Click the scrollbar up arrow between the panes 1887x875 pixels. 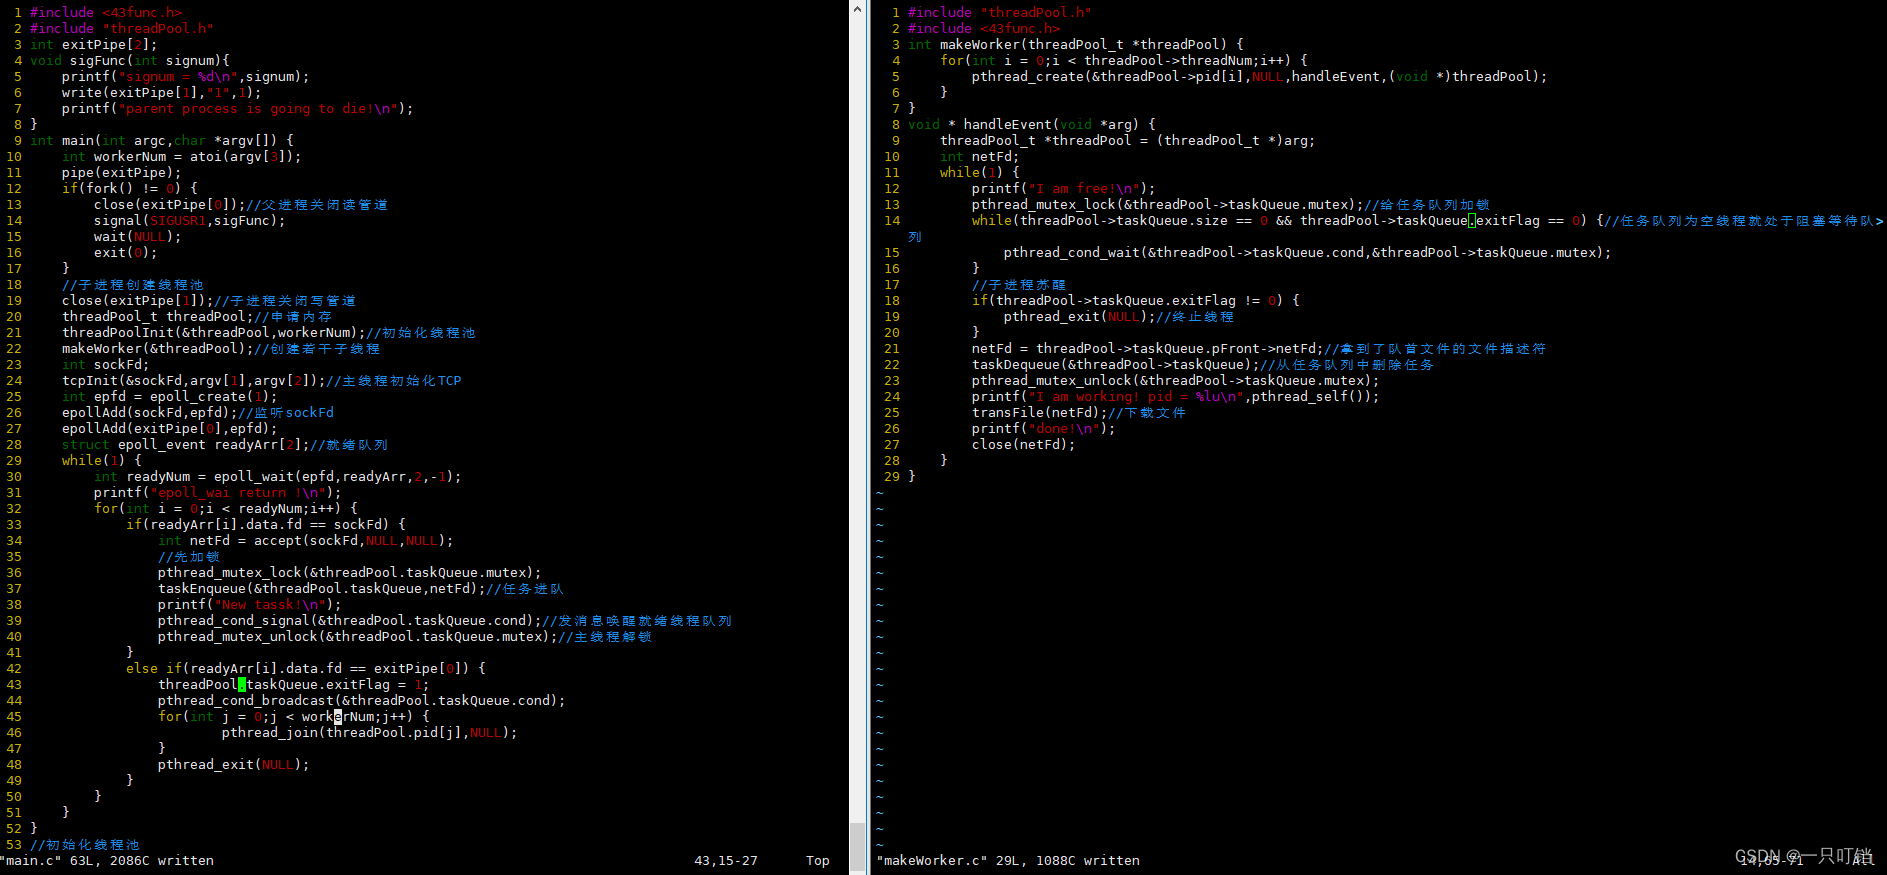857,9
